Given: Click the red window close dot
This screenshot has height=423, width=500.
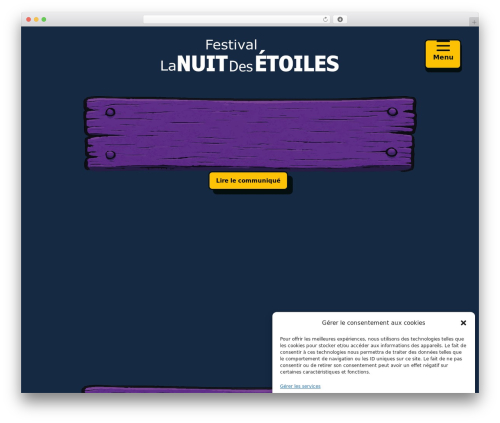Looking at the screenshot, I should pos(29,19).
